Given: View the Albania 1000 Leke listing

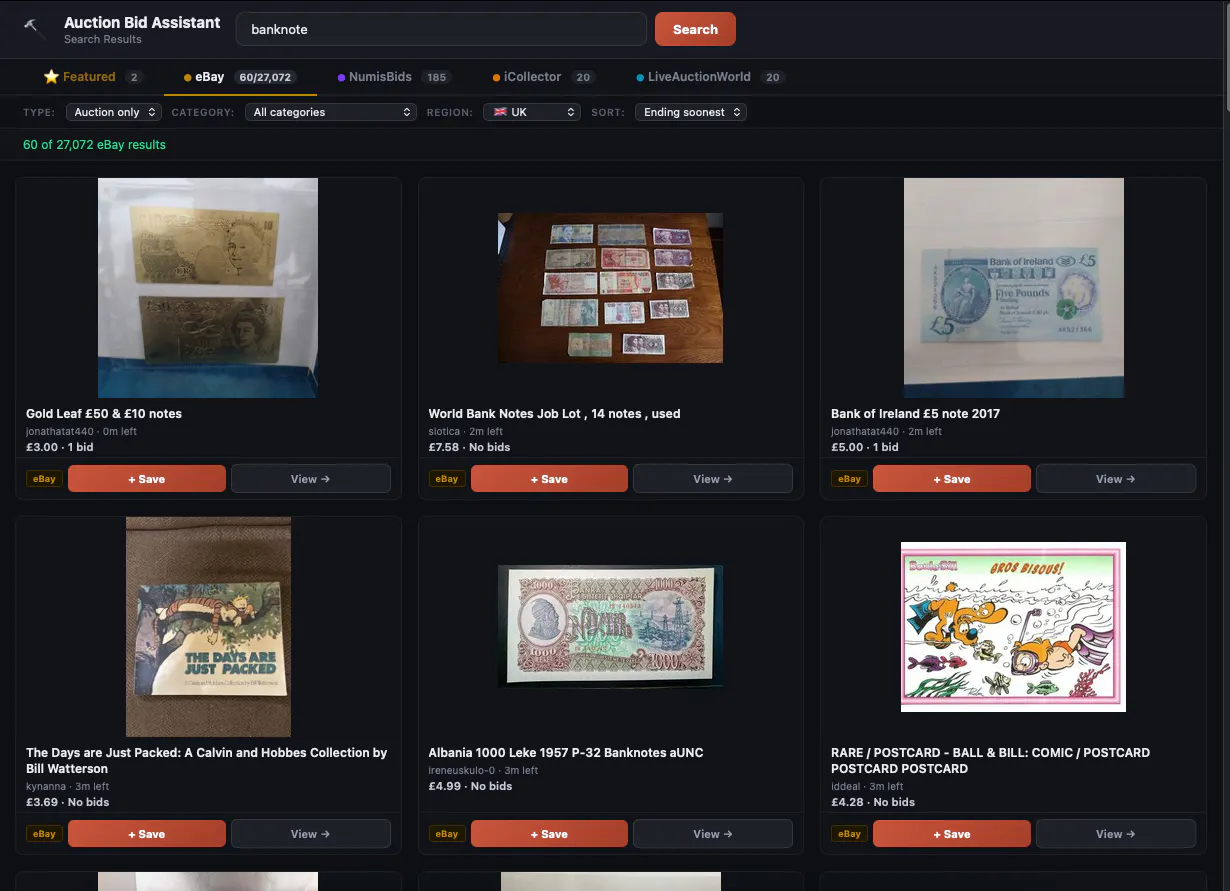Looking at the screenshot, I should point(713,834).
